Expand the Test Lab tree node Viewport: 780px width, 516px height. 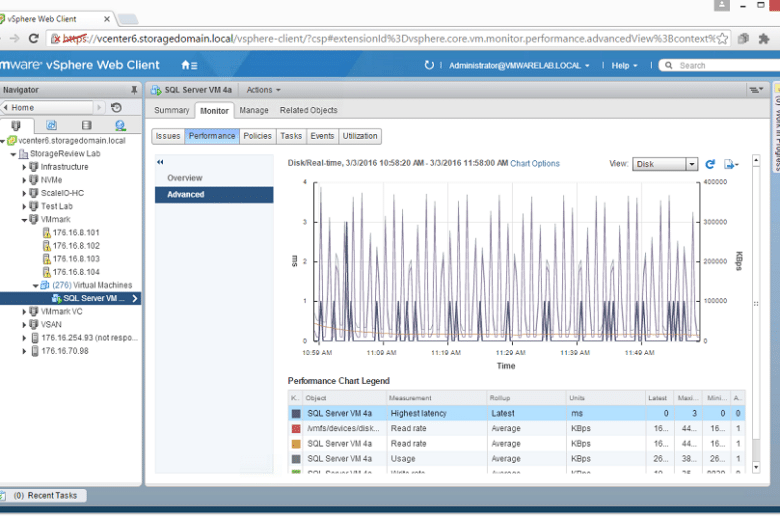[x=24, y=206]
